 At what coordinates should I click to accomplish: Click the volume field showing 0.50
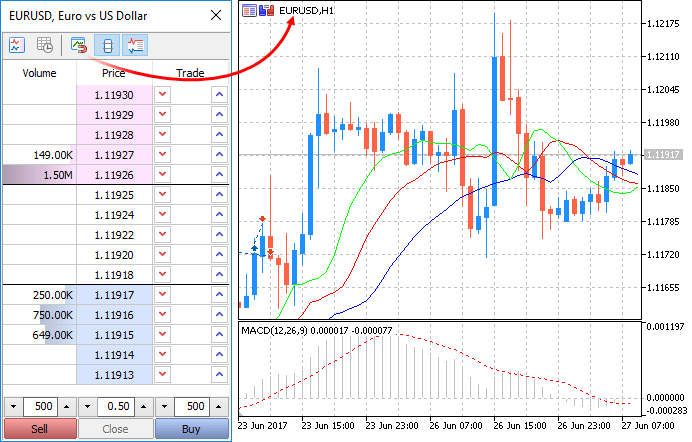coord(116,406)
